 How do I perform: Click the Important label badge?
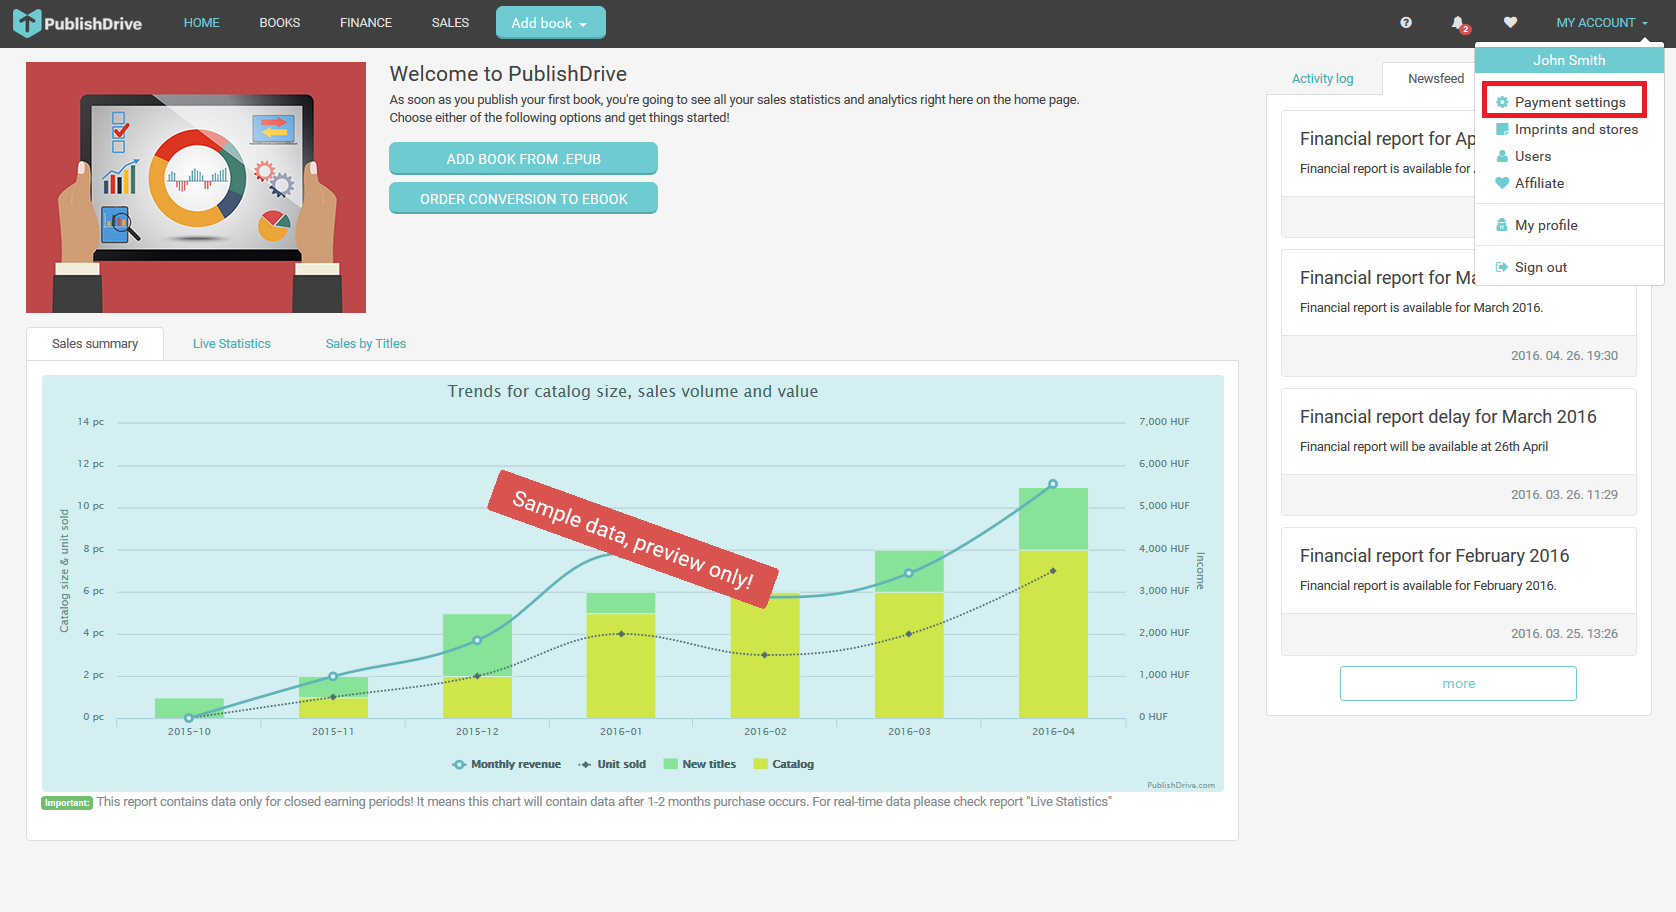tap(67, 802)
